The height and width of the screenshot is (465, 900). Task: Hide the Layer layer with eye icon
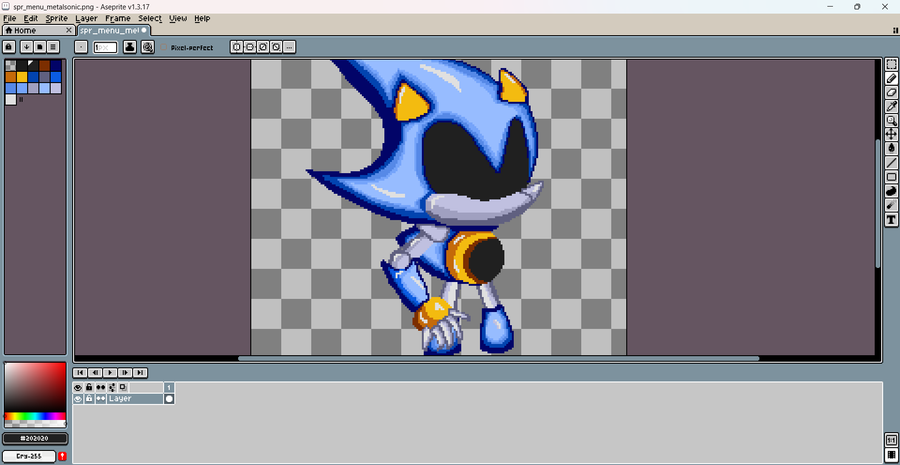78,398
